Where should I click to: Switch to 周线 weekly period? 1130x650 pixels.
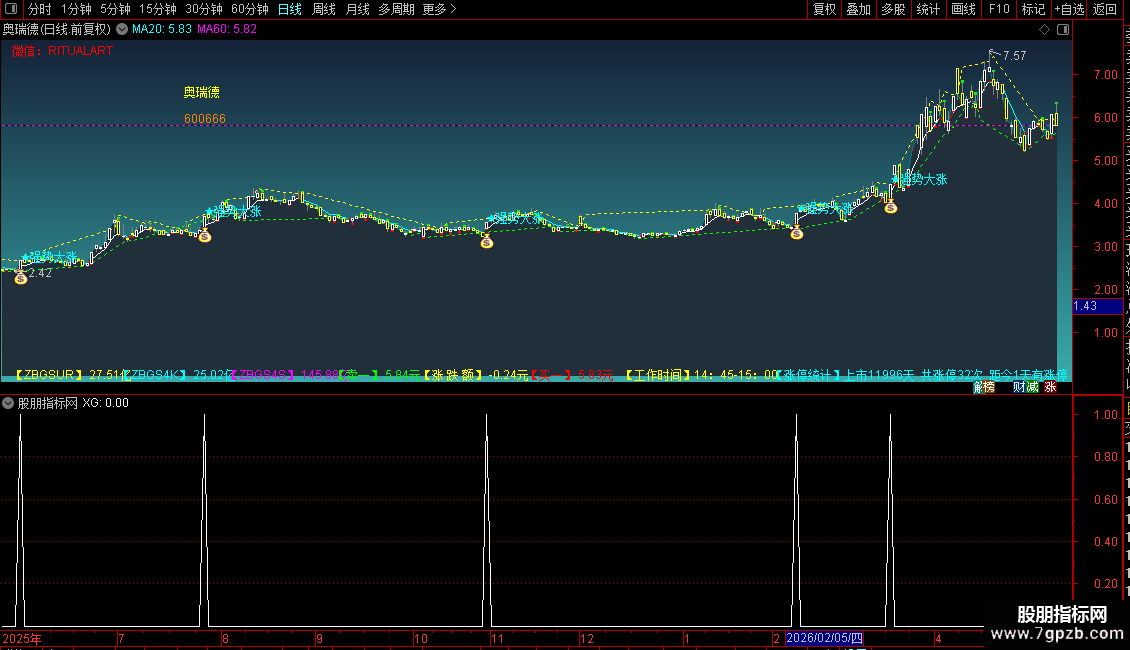click(x=324, y=9)
